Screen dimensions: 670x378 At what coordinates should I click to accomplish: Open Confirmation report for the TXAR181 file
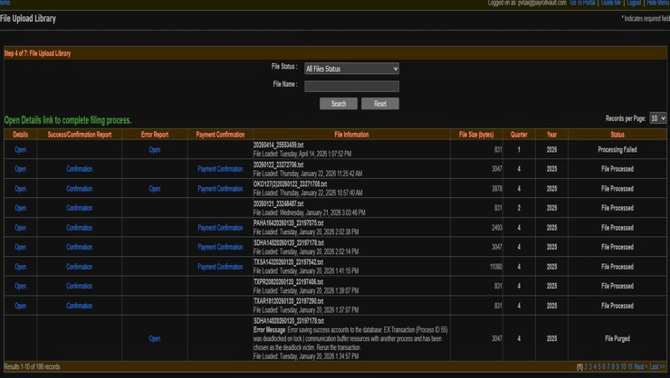(x=79, y=305)
